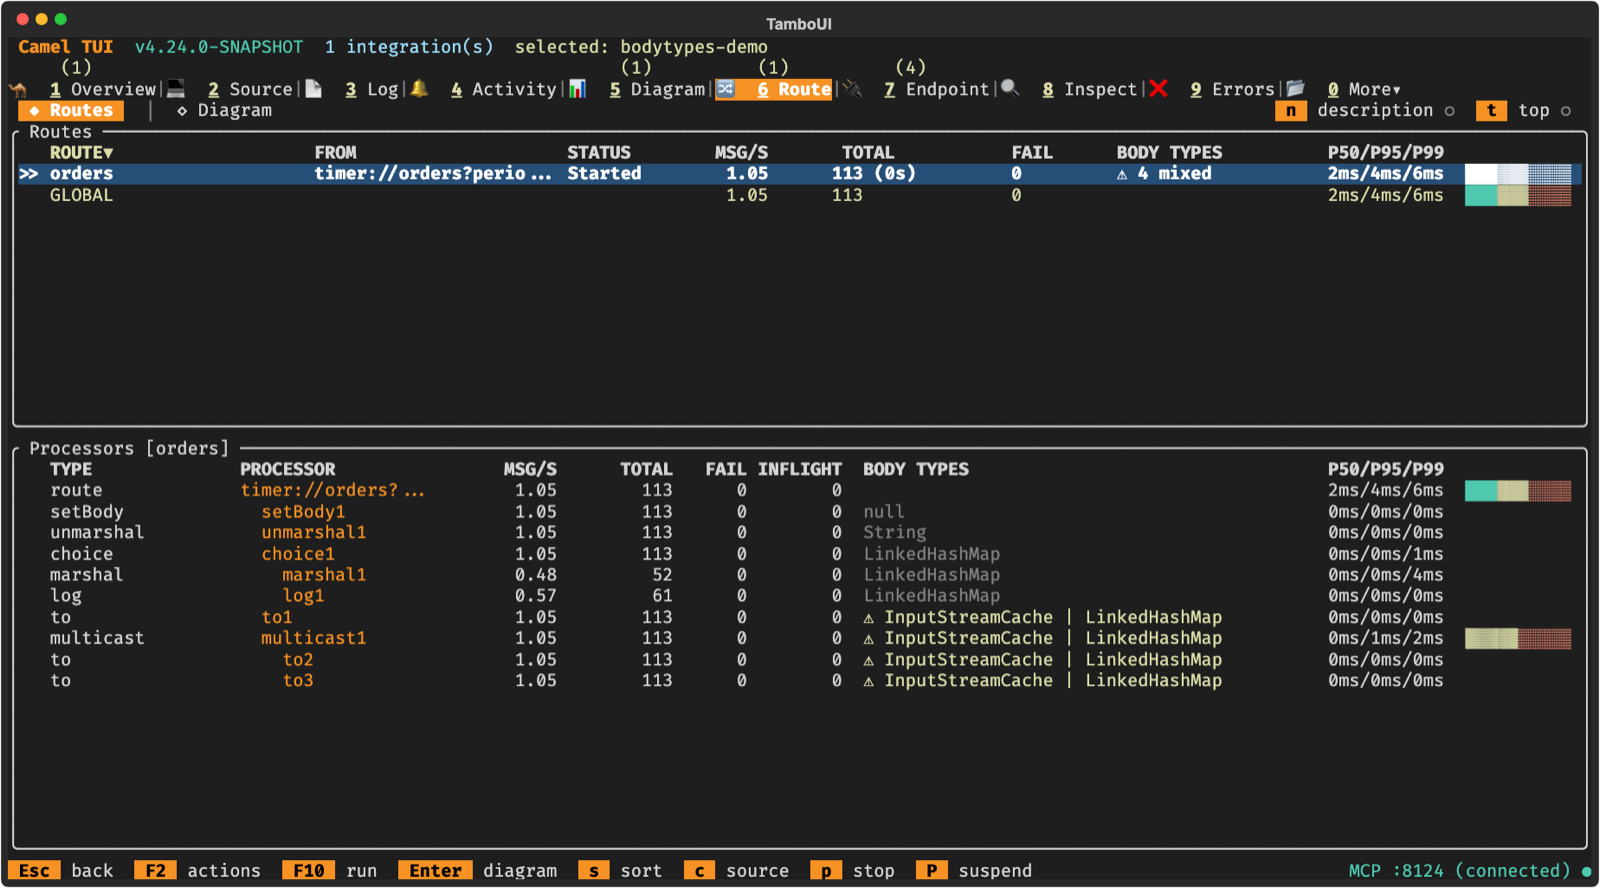Click the 's' sort shortcut button
1600x888 pixels.
pos(620,871)
